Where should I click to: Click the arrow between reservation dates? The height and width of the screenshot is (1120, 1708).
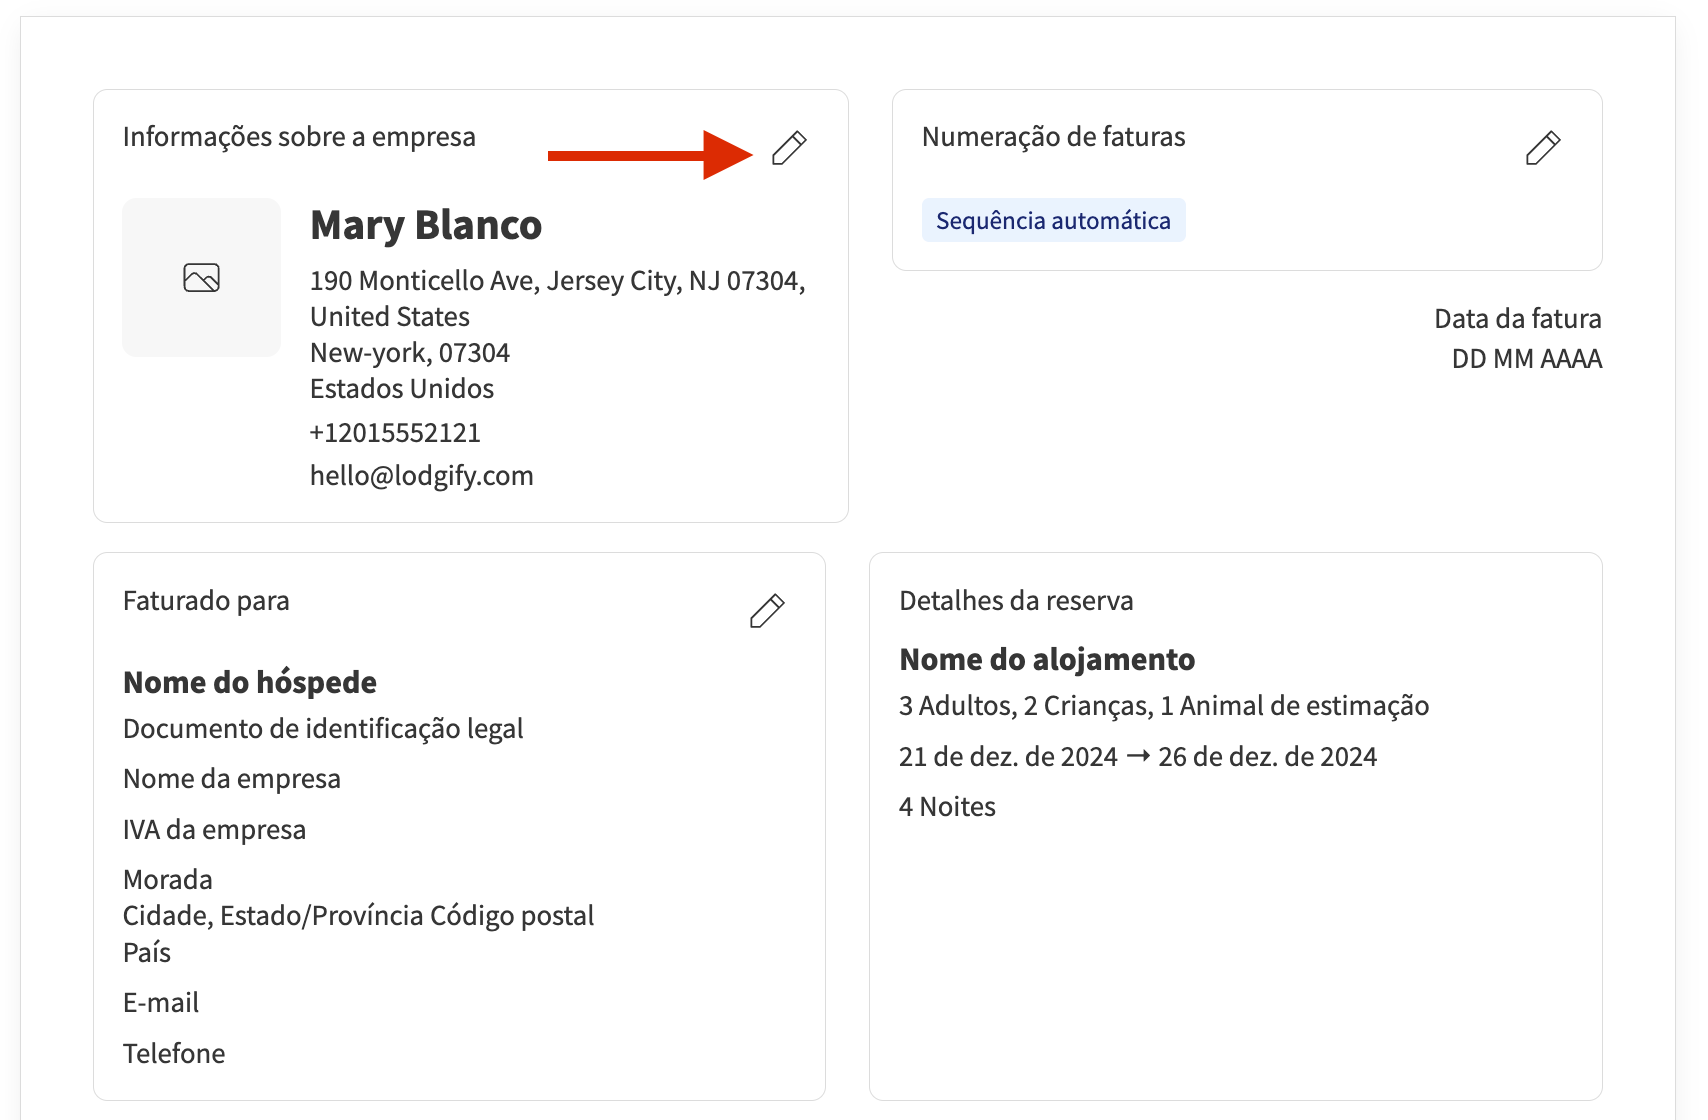[1138, 756]
